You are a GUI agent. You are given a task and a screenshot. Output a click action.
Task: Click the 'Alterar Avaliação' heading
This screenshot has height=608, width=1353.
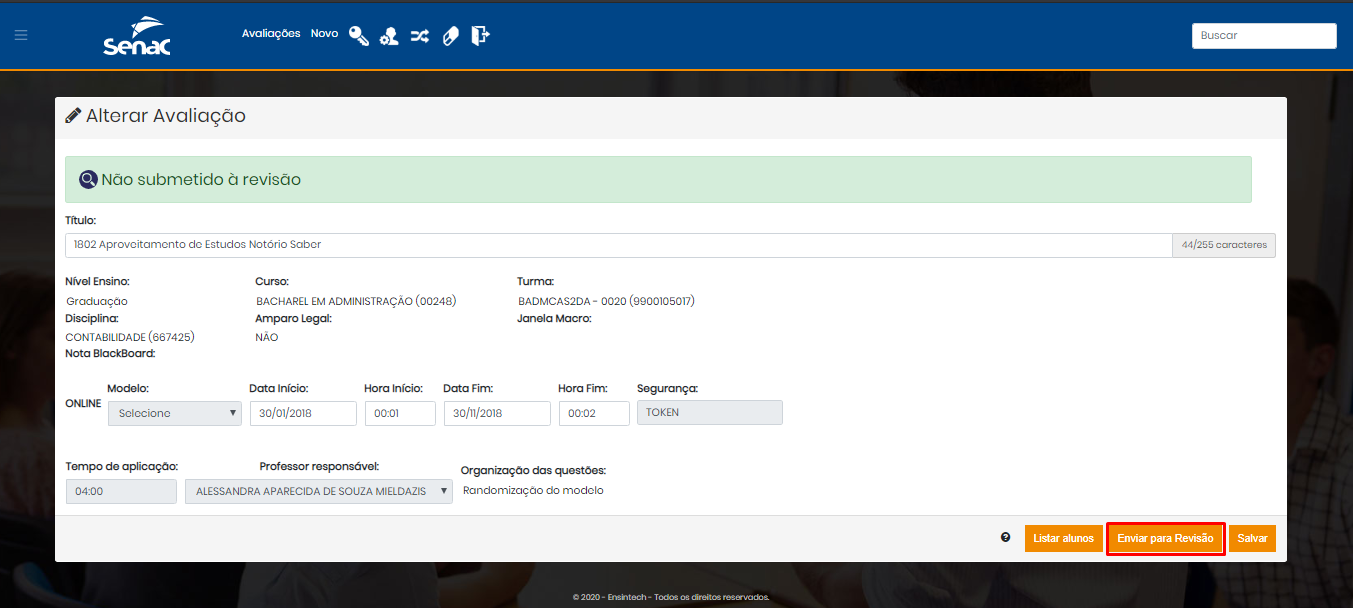166,116
